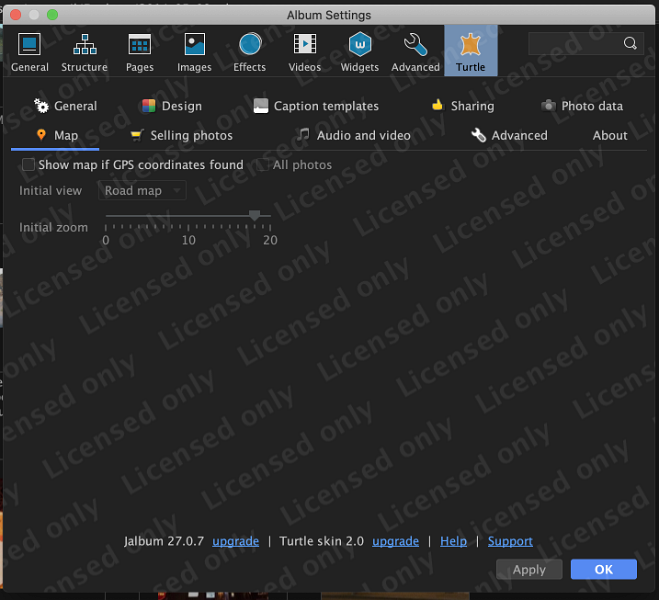
Task: Switch to the Selling photos tab
Action: [x=182, y=135]
